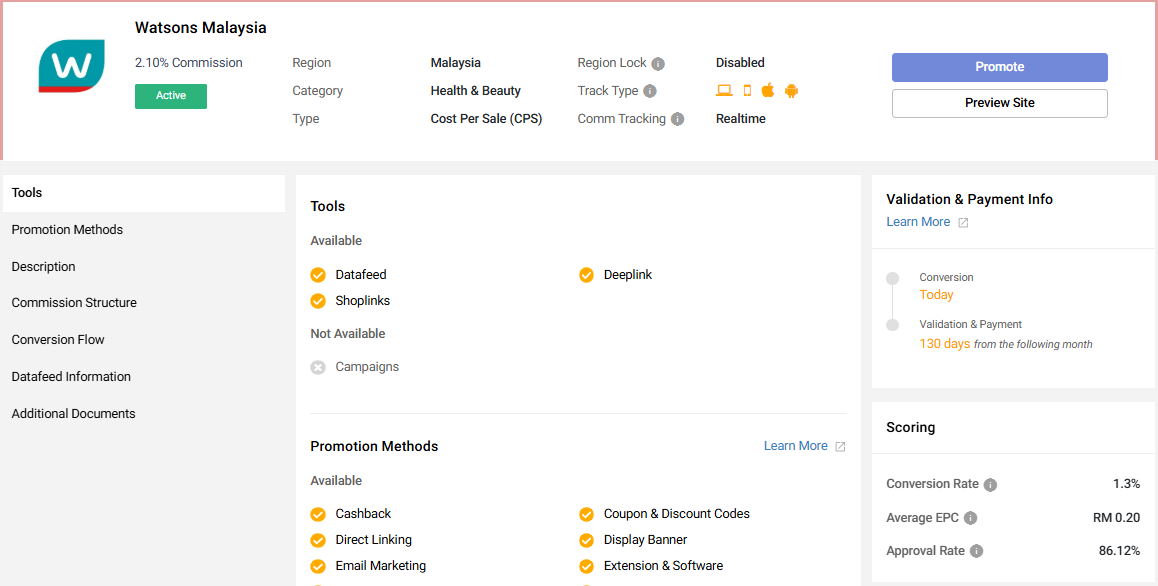Select Datafeed Information in the sidebar
This screenshot has height=586, width=1158.
click(71, 377)
